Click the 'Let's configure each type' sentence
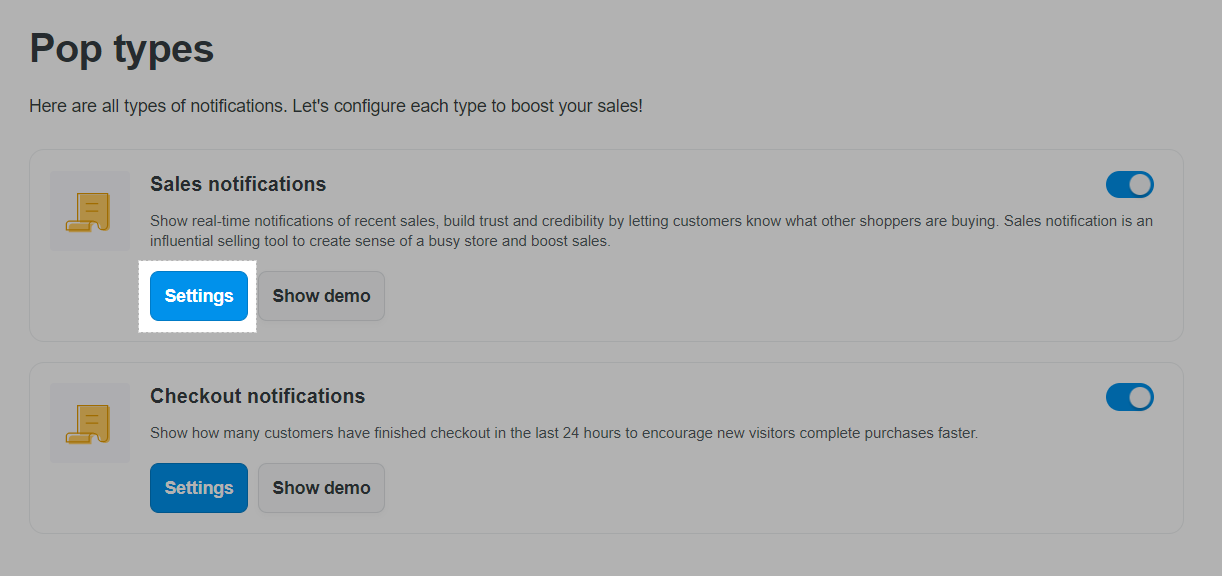Viewport: 1222px width, 576px height. coord(468,105)
